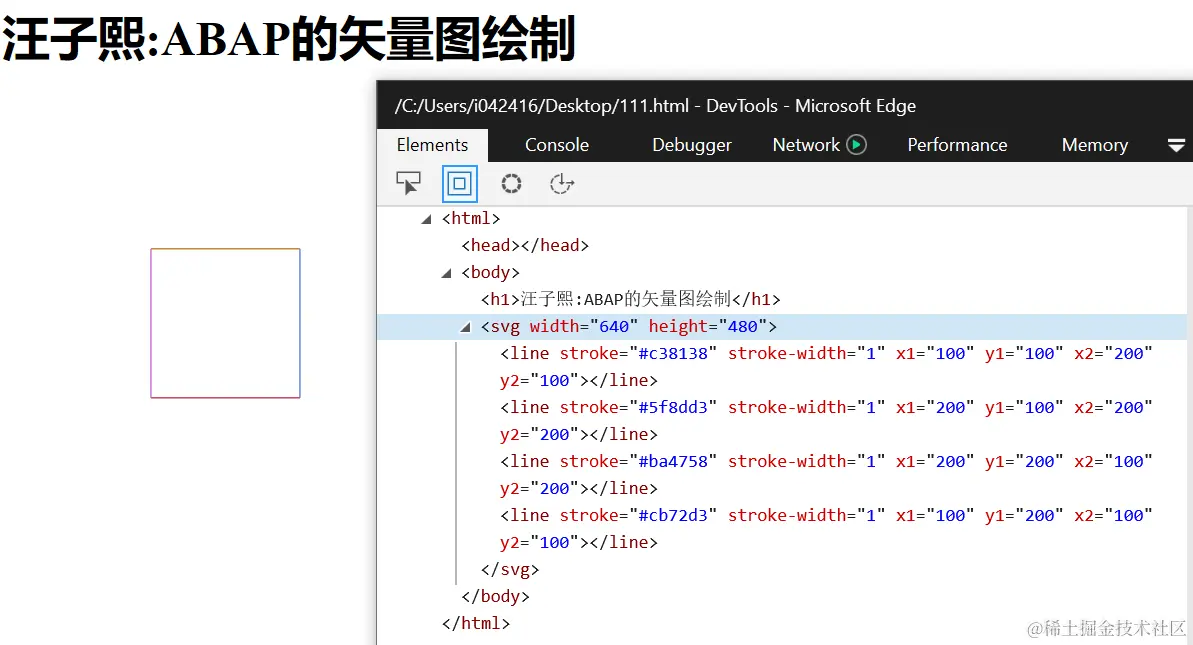The height and width of the screenshot is (645, 1193).
Task: Switch to the Elements tab
Action: click(x=432, y=145)
